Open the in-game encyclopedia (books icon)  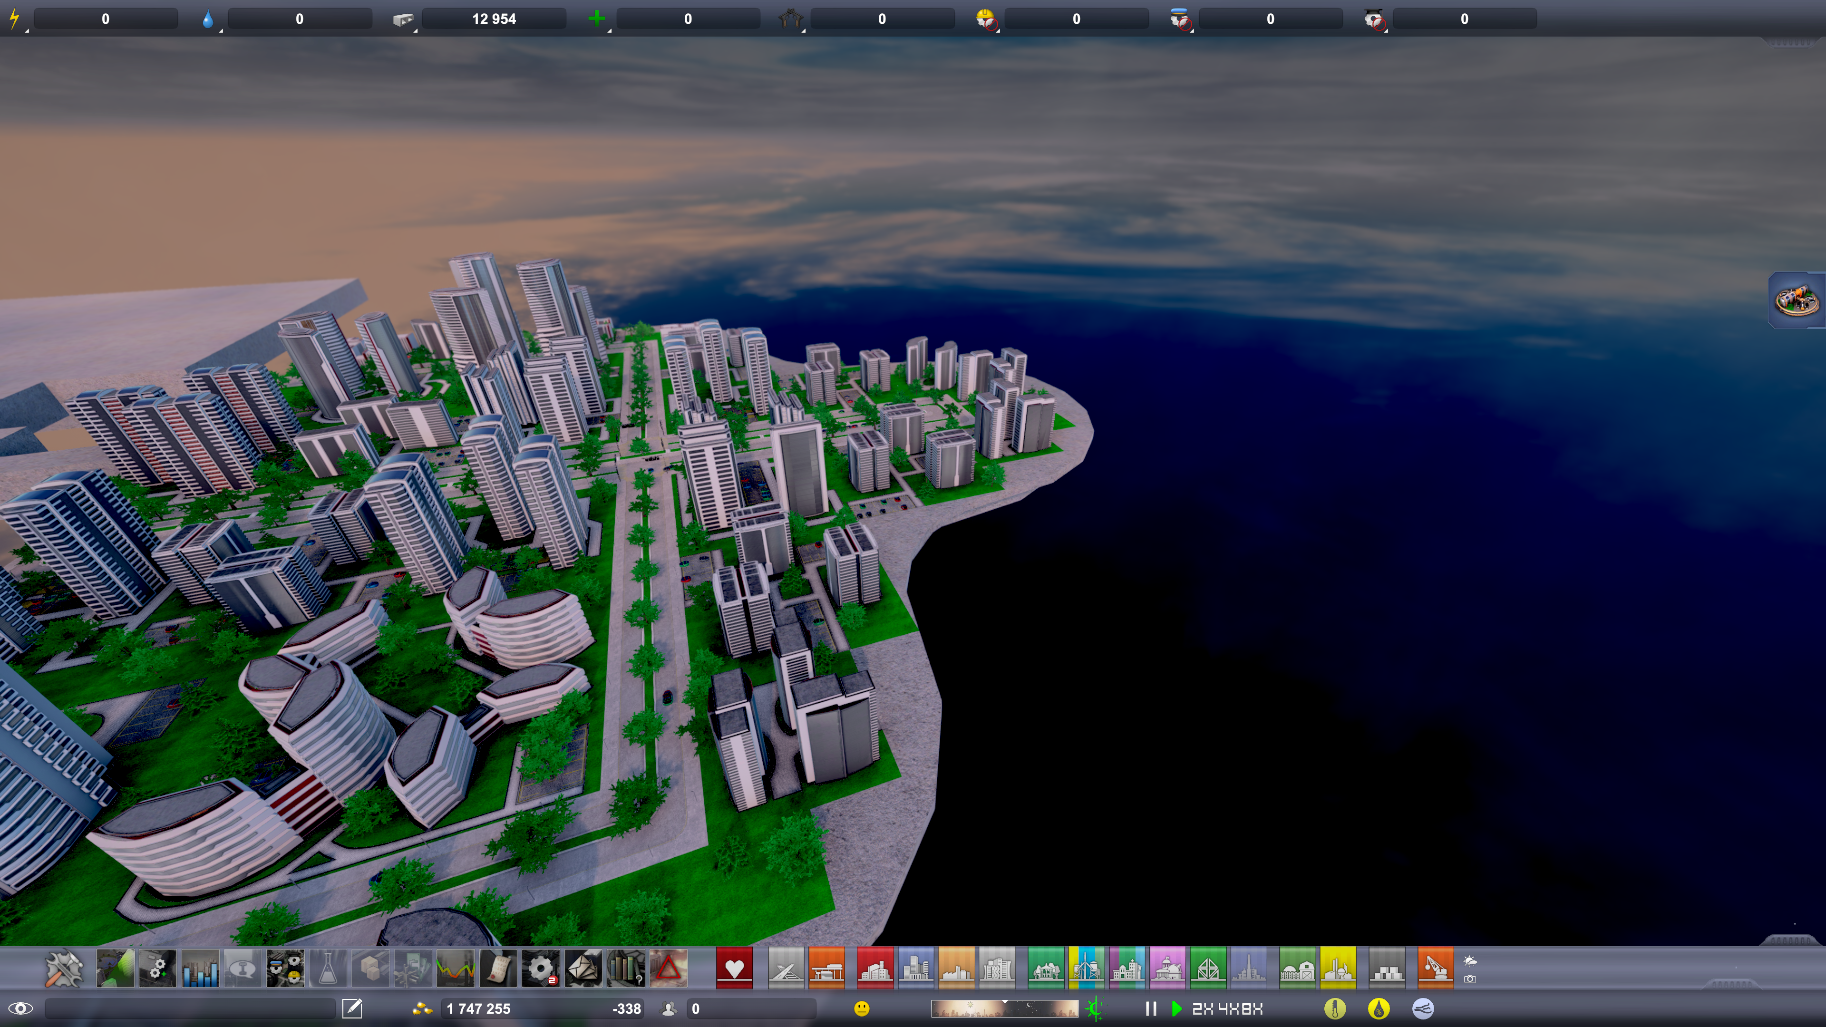pos(625,969)
